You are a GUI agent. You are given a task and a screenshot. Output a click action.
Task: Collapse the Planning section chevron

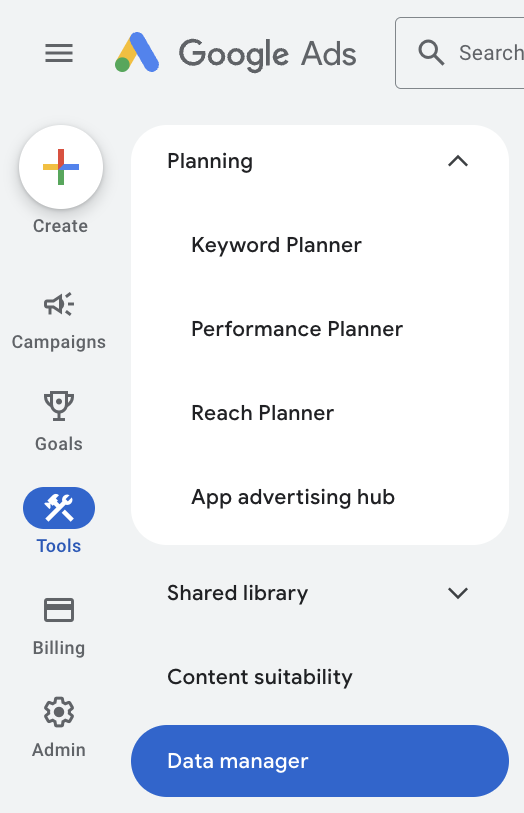click(x=458, y=161)
